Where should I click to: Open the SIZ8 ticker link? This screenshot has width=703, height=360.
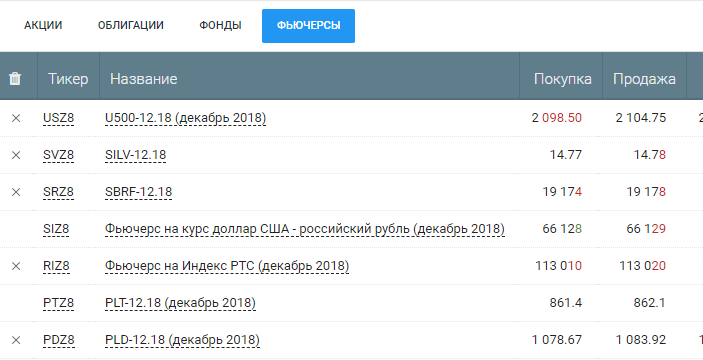pyautogui.click(x=56, y=229)
